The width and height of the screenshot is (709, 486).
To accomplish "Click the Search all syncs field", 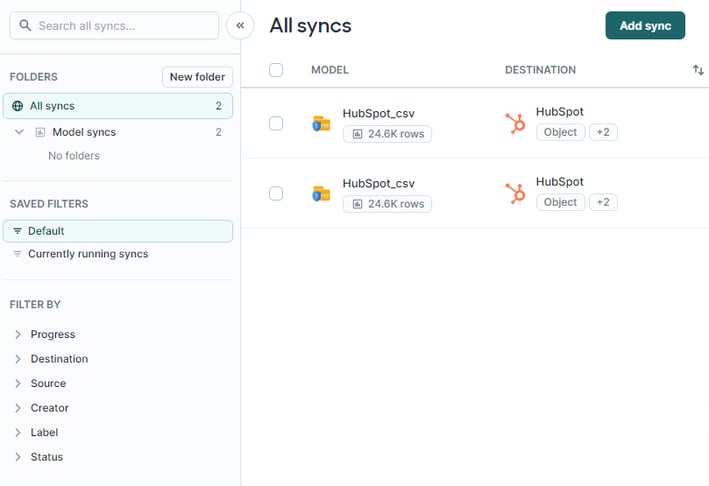I will tap(114, 26).
